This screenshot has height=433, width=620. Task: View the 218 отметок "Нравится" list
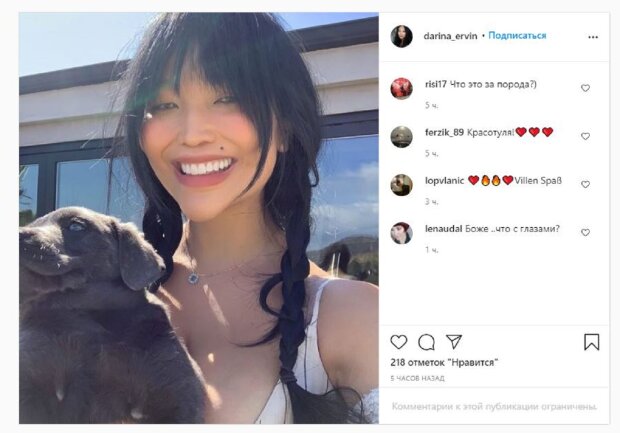pyautogui.click(x=444, y=362)
